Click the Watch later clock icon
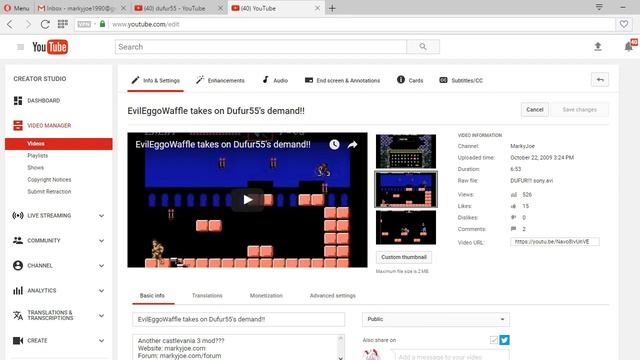 coord(334,144)
